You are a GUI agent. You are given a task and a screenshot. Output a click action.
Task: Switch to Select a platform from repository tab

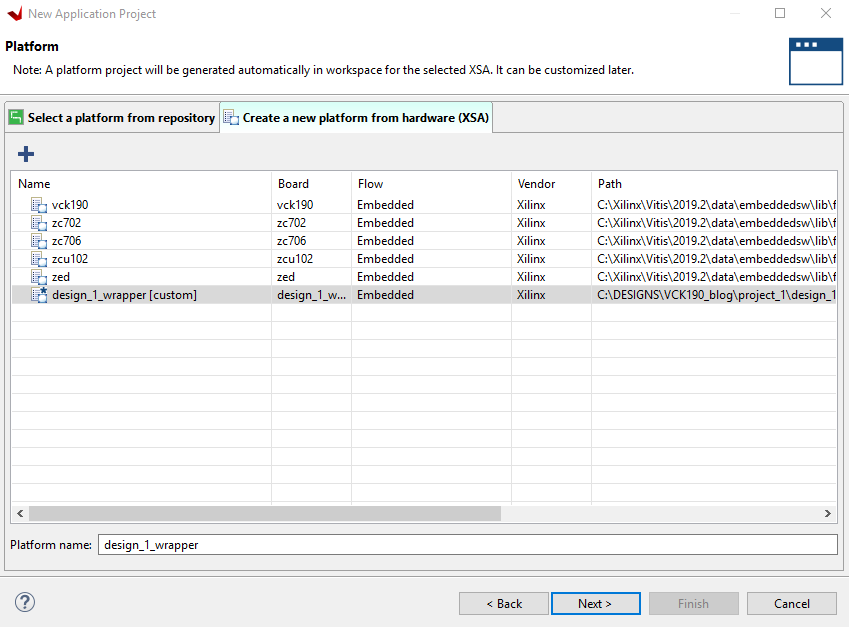(x=111, y=118)
